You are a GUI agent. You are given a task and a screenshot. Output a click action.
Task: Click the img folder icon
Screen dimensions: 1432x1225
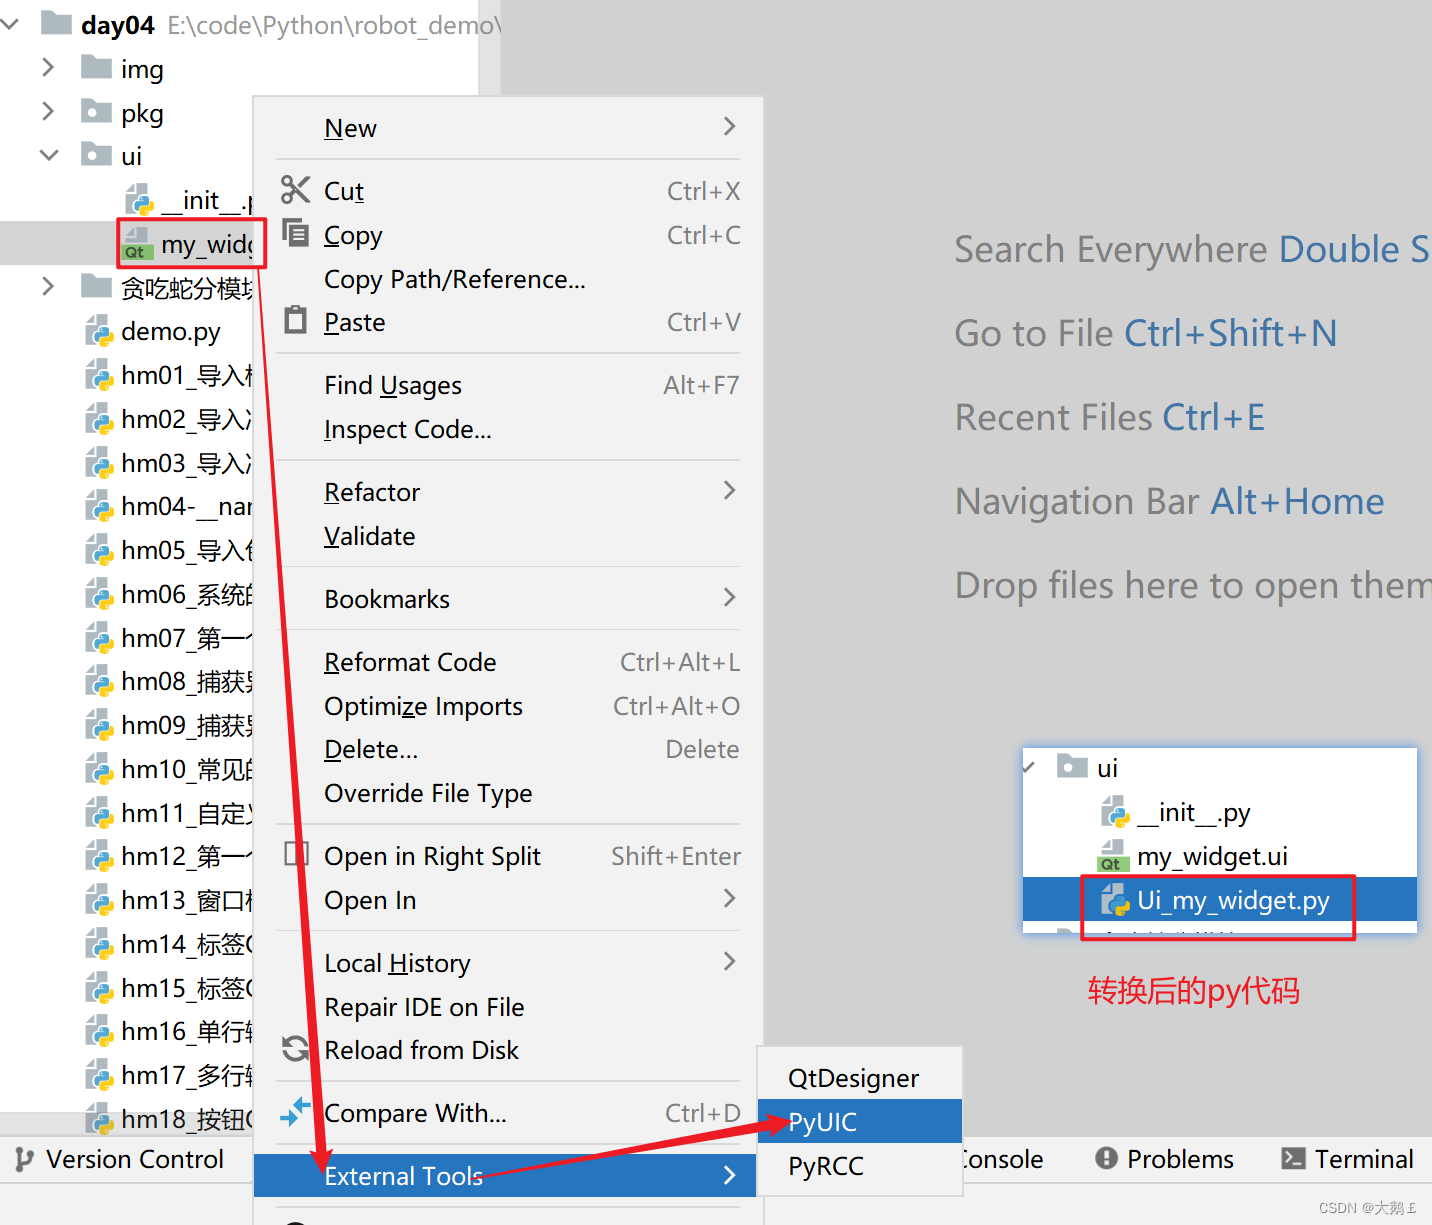pyautogui.click(x=96, y=67)
